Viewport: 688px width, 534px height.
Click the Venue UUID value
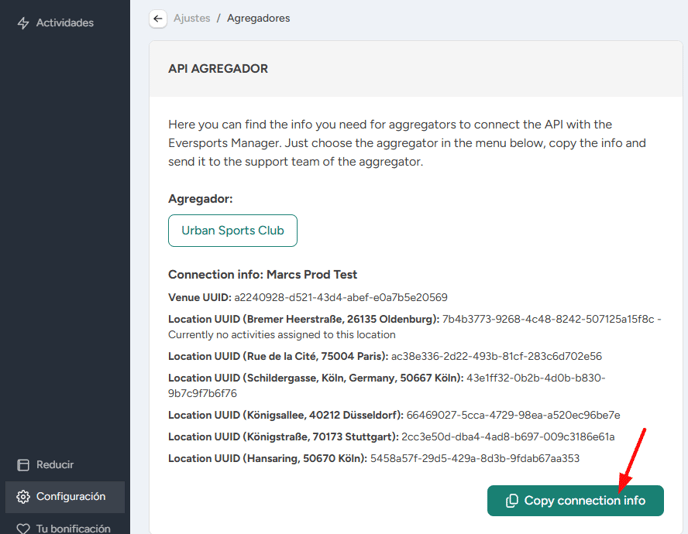click(x=341, y=297)
